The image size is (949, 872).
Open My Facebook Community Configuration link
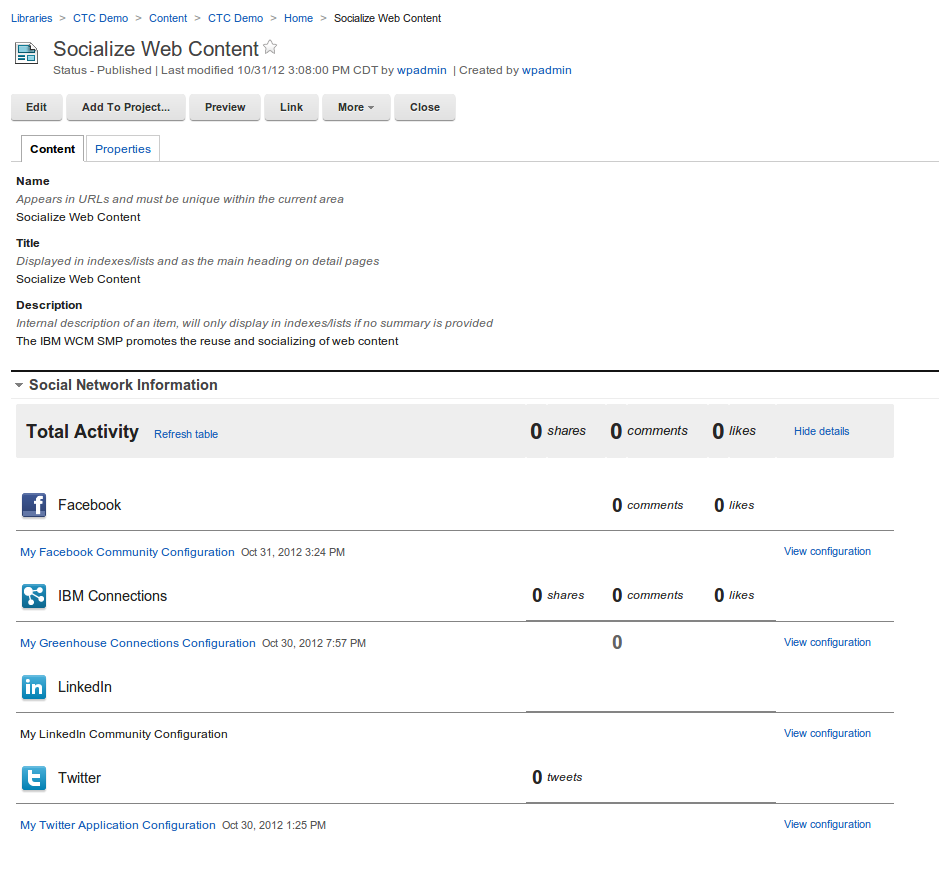pos(127,552)
